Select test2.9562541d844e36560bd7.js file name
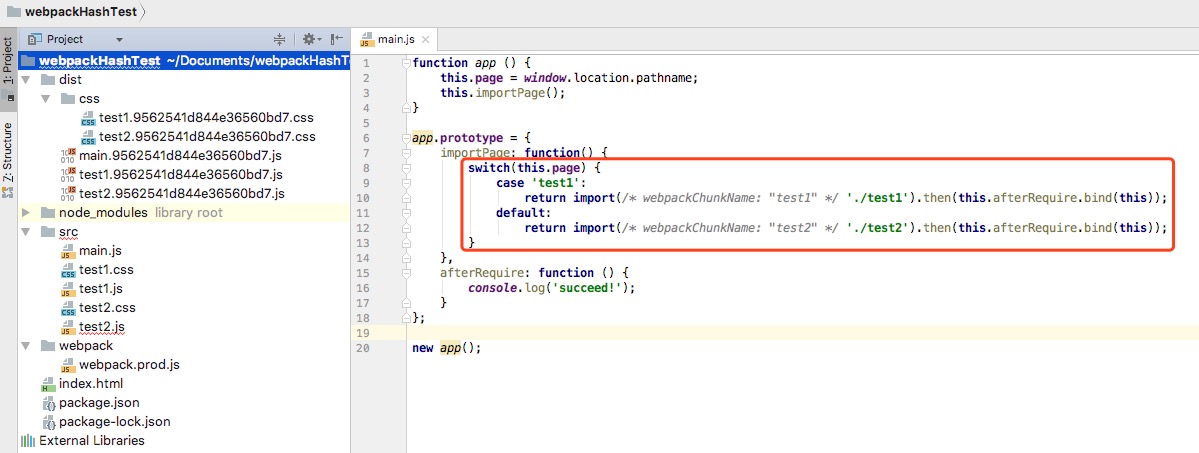 coord(182,194)
